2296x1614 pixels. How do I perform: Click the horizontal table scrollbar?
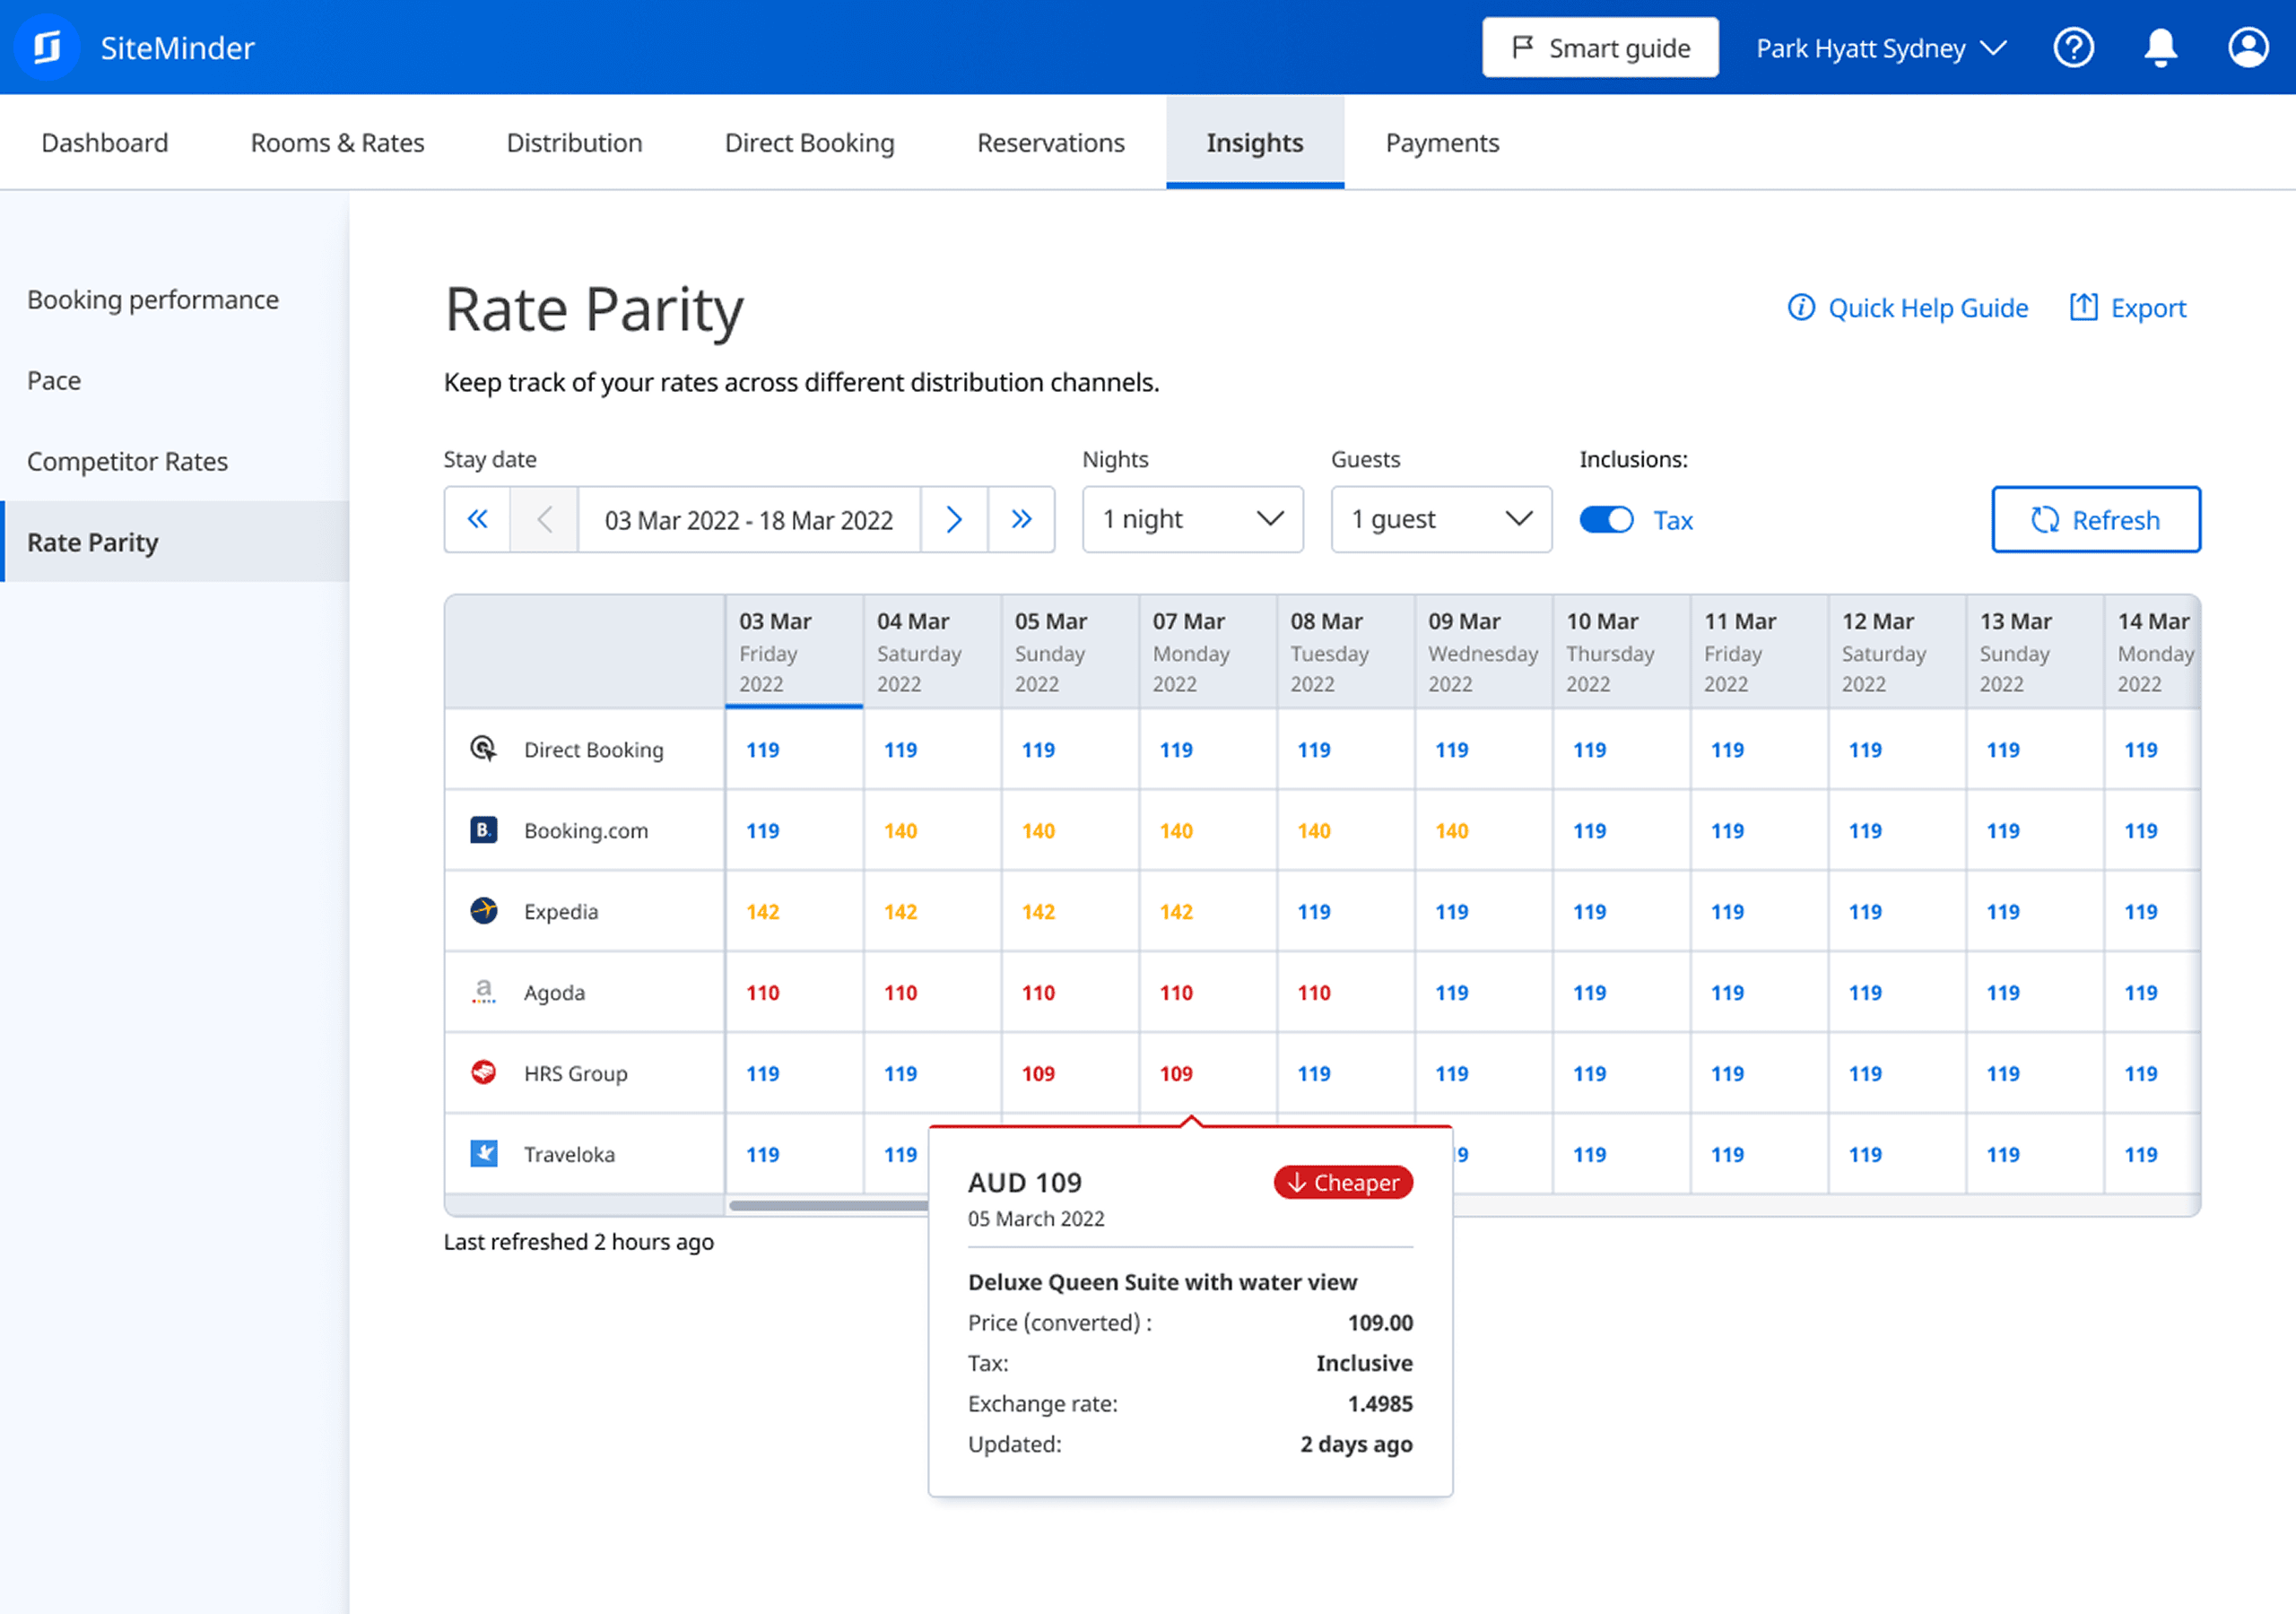828,1206
